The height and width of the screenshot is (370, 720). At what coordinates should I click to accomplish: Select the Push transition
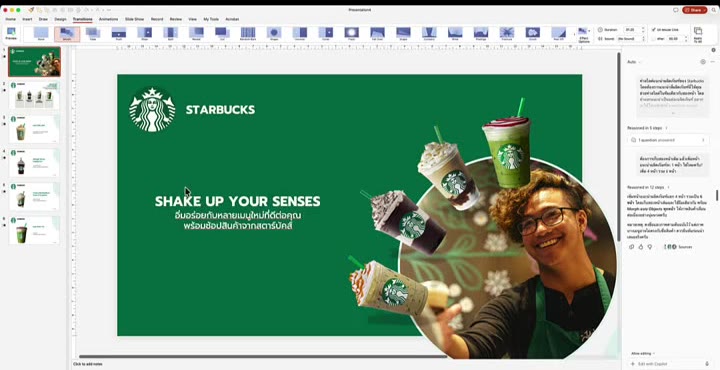[118, 34]
